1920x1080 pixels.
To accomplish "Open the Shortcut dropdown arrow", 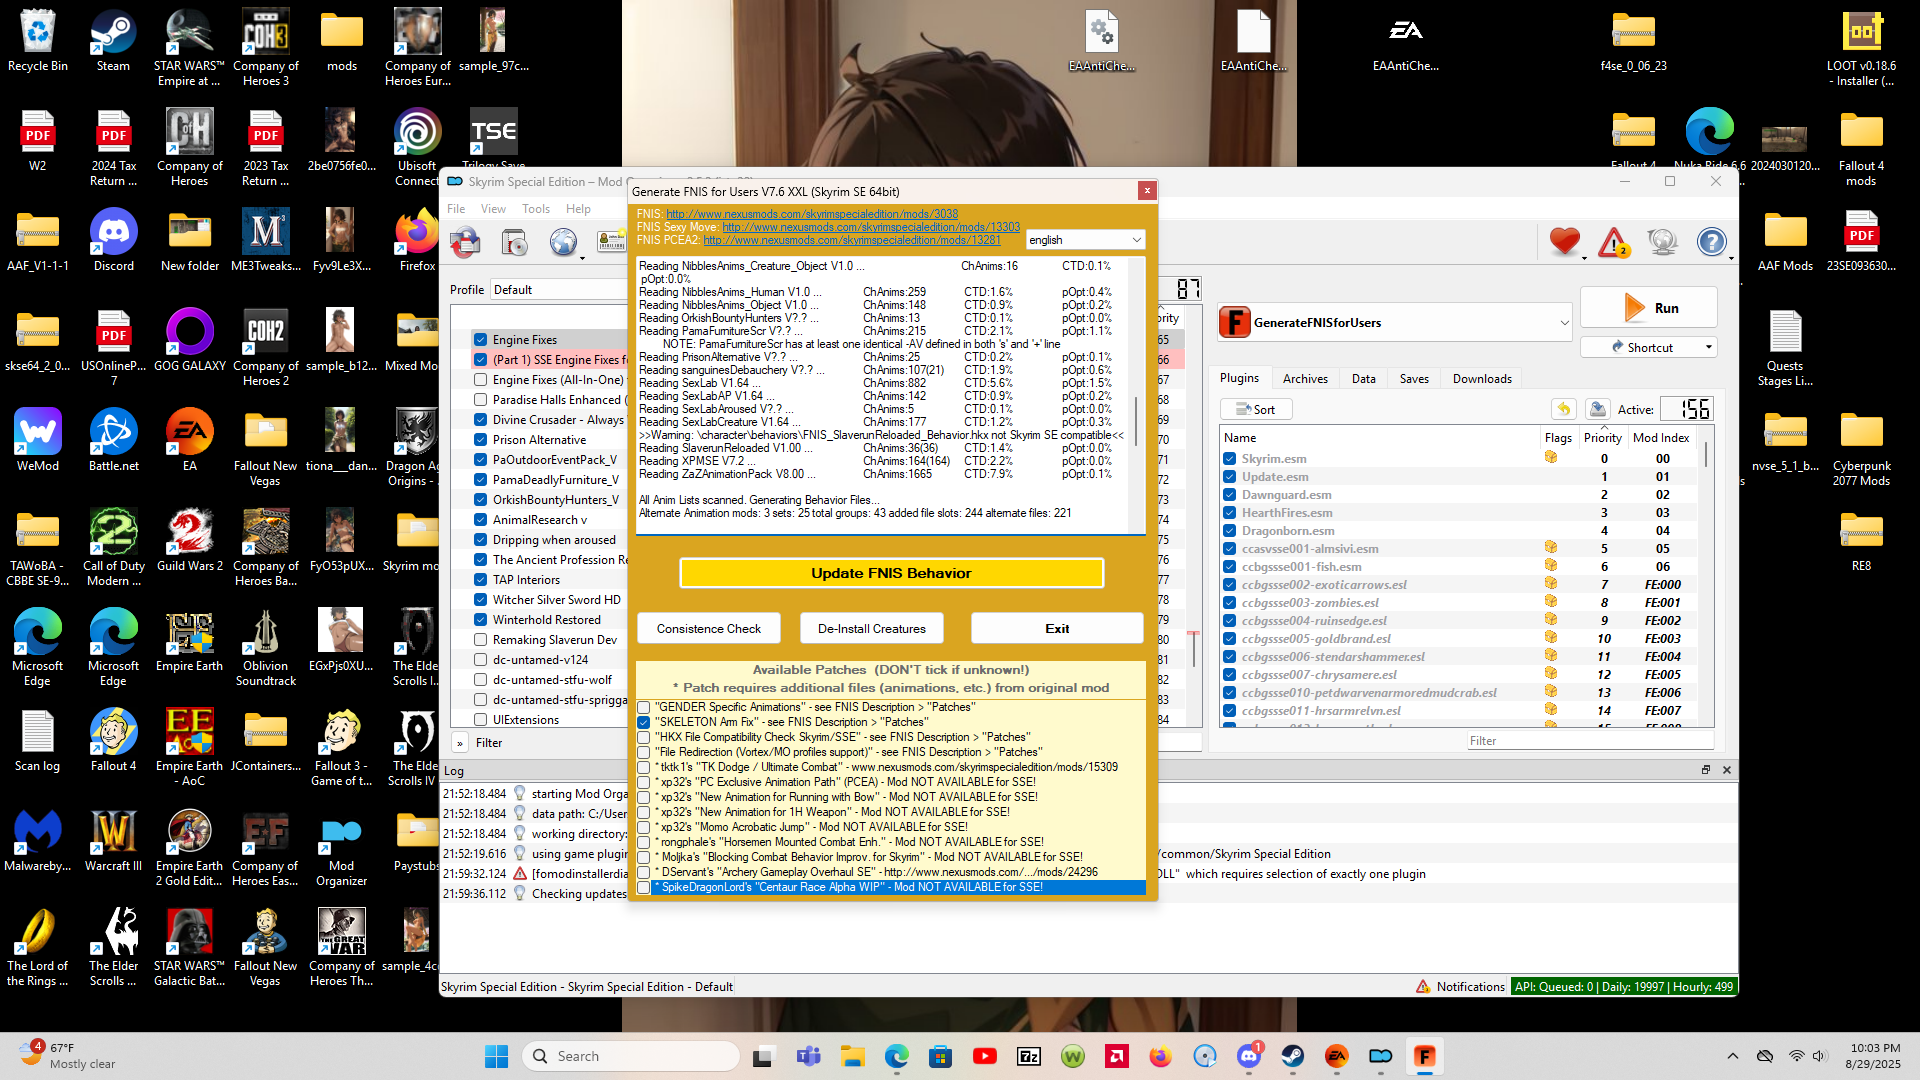I will (1708, 348).
